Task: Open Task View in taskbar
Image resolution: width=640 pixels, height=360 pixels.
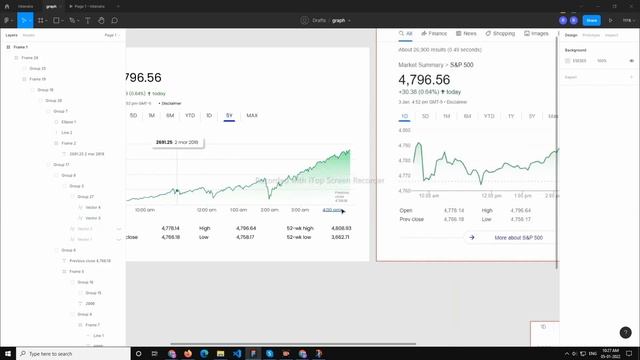Action: (155, 353)
